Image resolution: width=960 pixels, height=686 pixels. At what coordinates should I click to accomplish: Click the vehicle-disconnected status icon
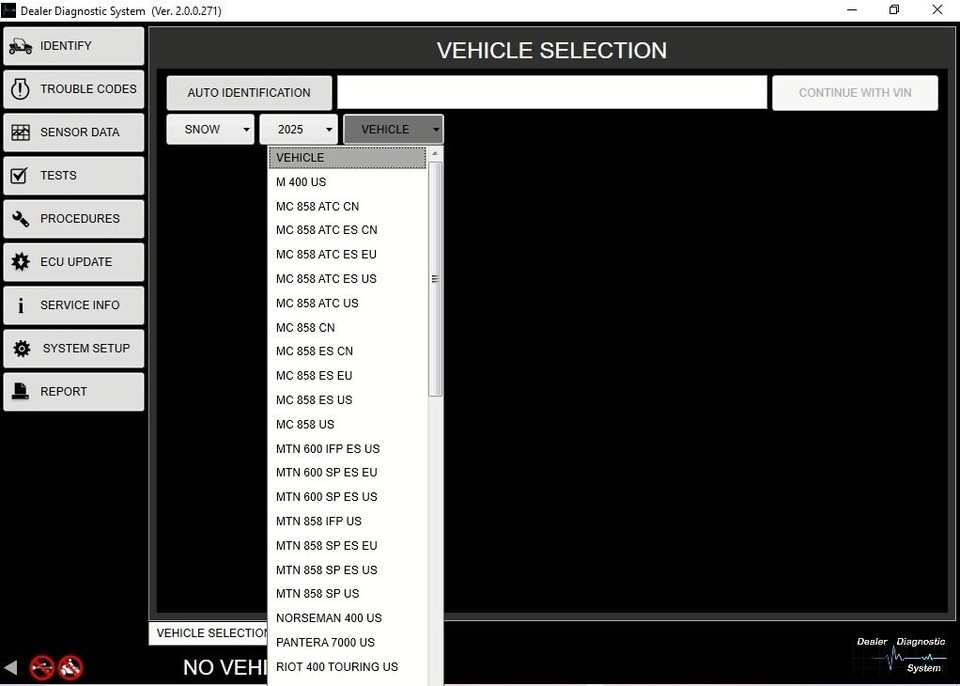pyautogui.click(x=70, y=668)
